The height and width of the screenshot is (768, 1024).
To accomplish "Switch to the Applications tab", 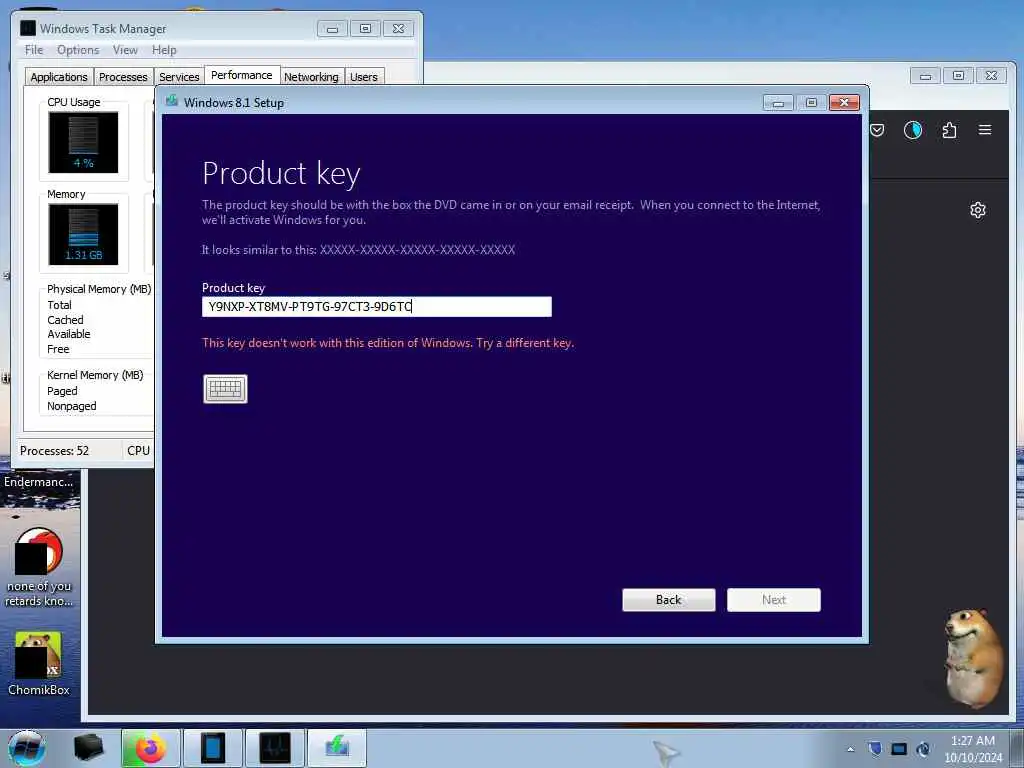I will coord(59,77).
